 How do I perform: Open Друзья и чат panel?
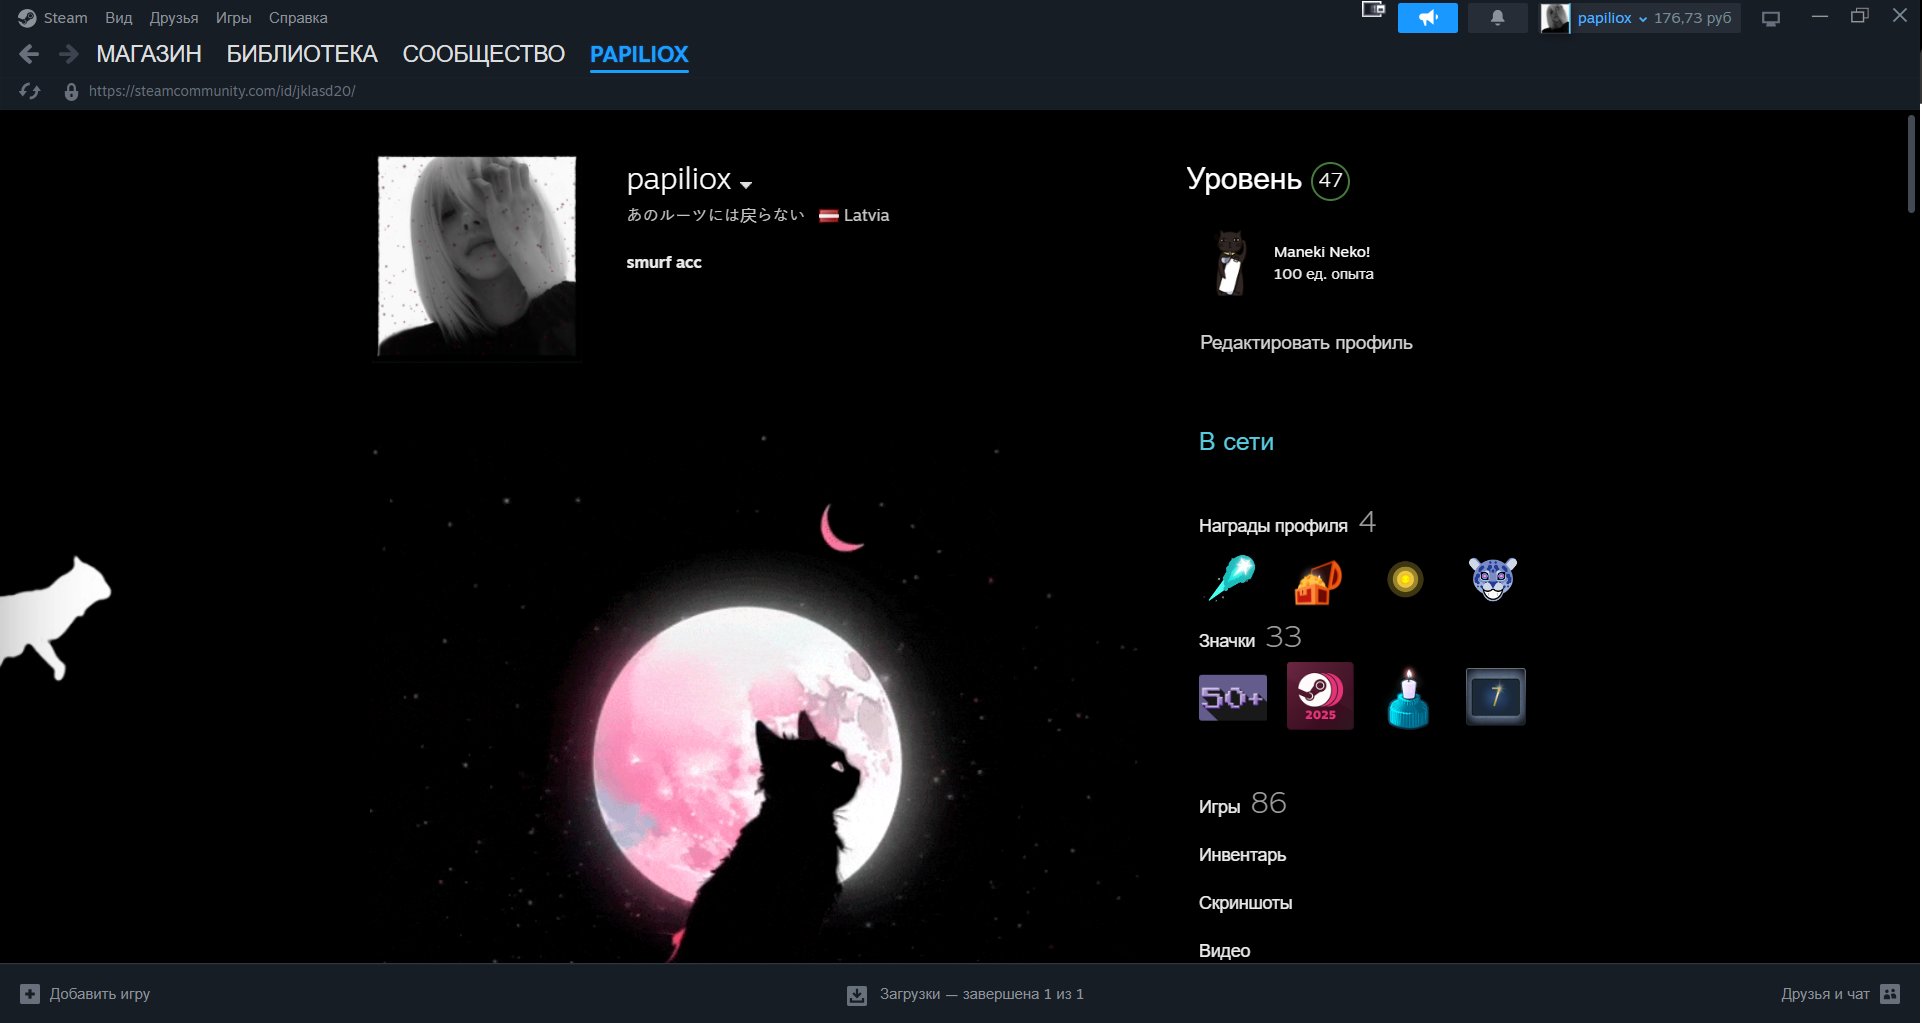(x=1825, y=994)
